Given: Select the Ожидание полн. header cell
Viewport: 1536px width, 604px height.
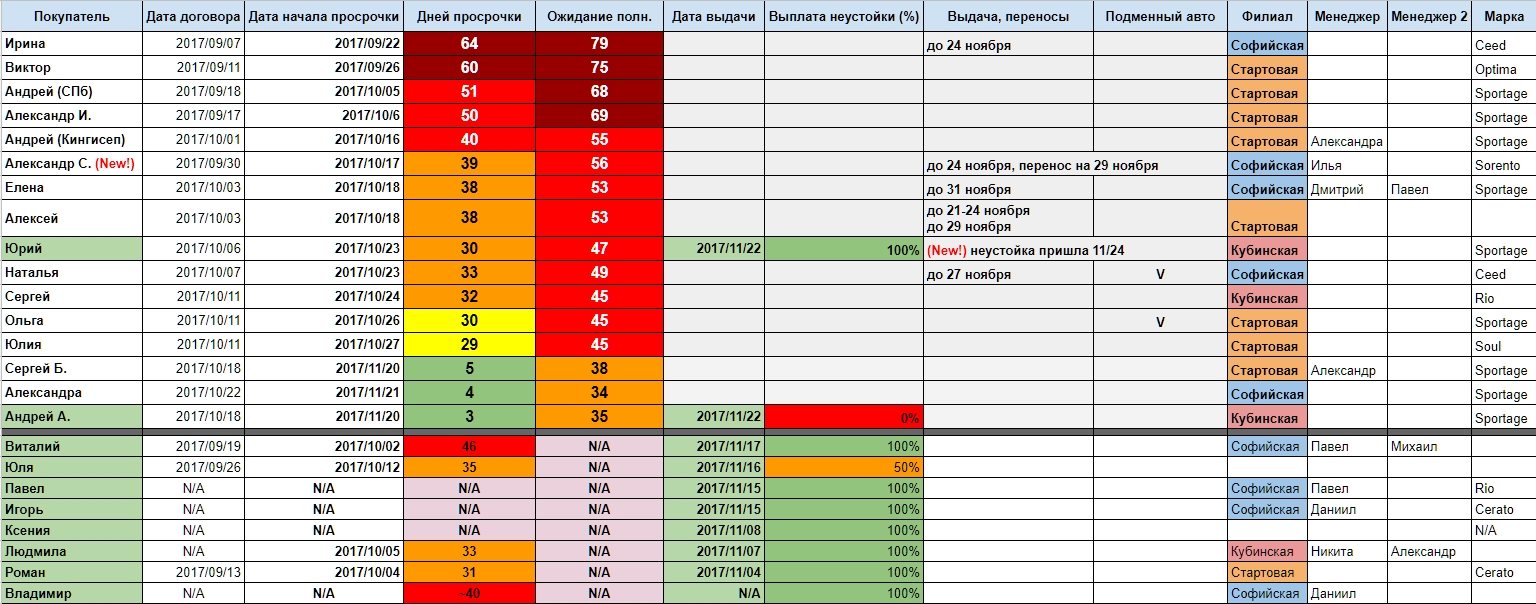Looking at the screenshot, I should [x=599, y=17].
